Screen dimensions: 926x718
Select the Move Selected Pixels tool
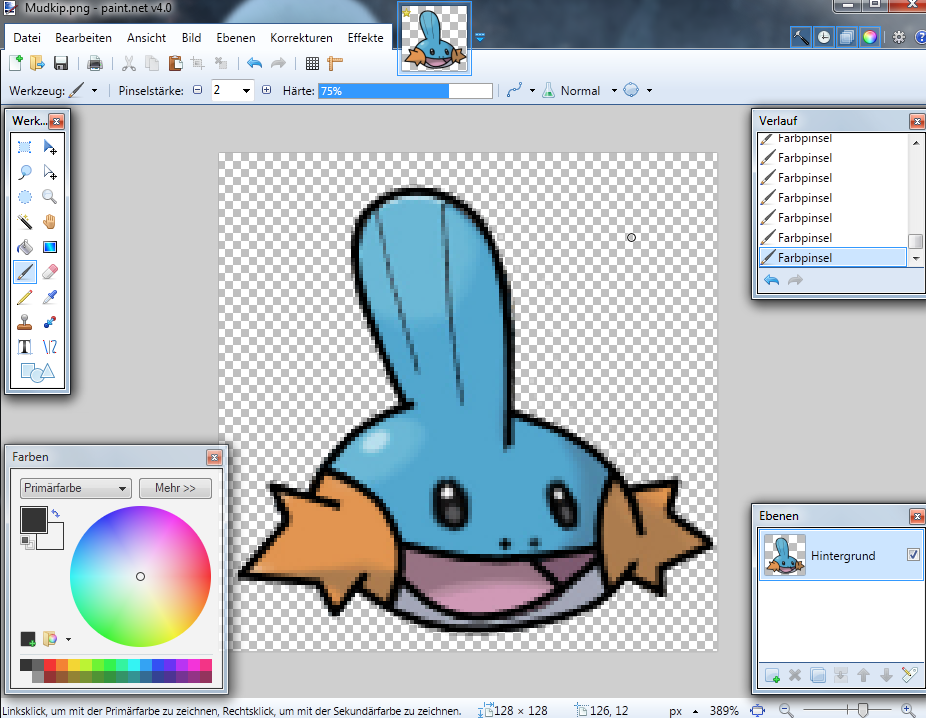(50, 147)
